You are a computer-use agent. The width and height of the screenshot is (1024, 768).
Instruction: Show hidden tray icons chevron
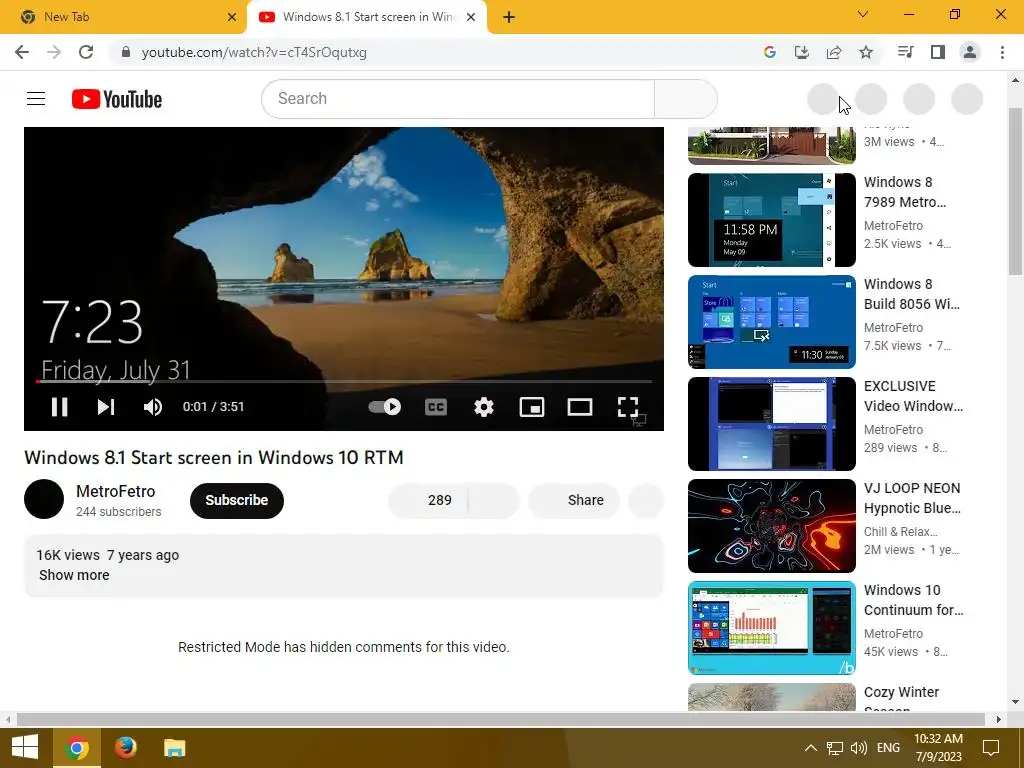tap(810, 748)
